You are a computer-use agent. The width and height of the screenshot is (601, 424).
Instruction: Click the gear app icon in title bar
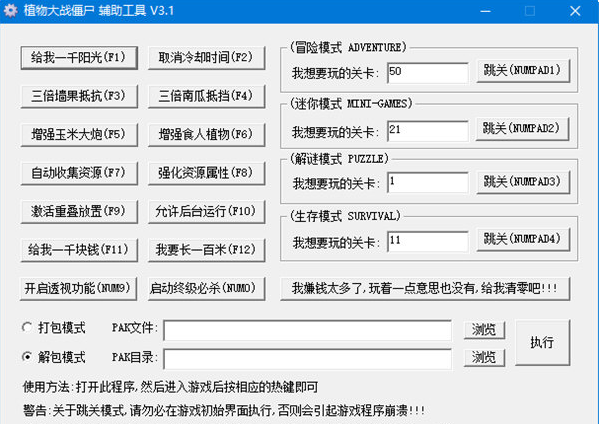click(x=10, y=10)
